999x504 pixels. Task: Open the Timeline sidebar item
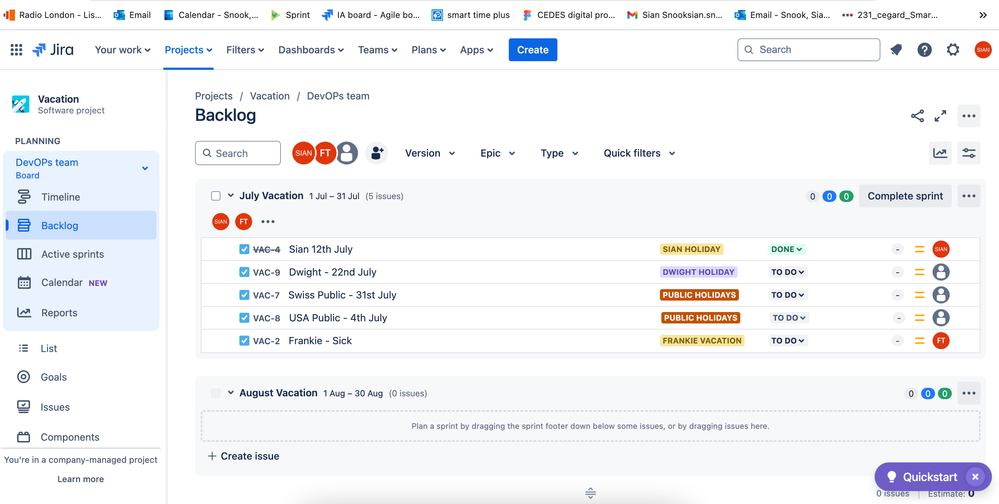(81, 197)
